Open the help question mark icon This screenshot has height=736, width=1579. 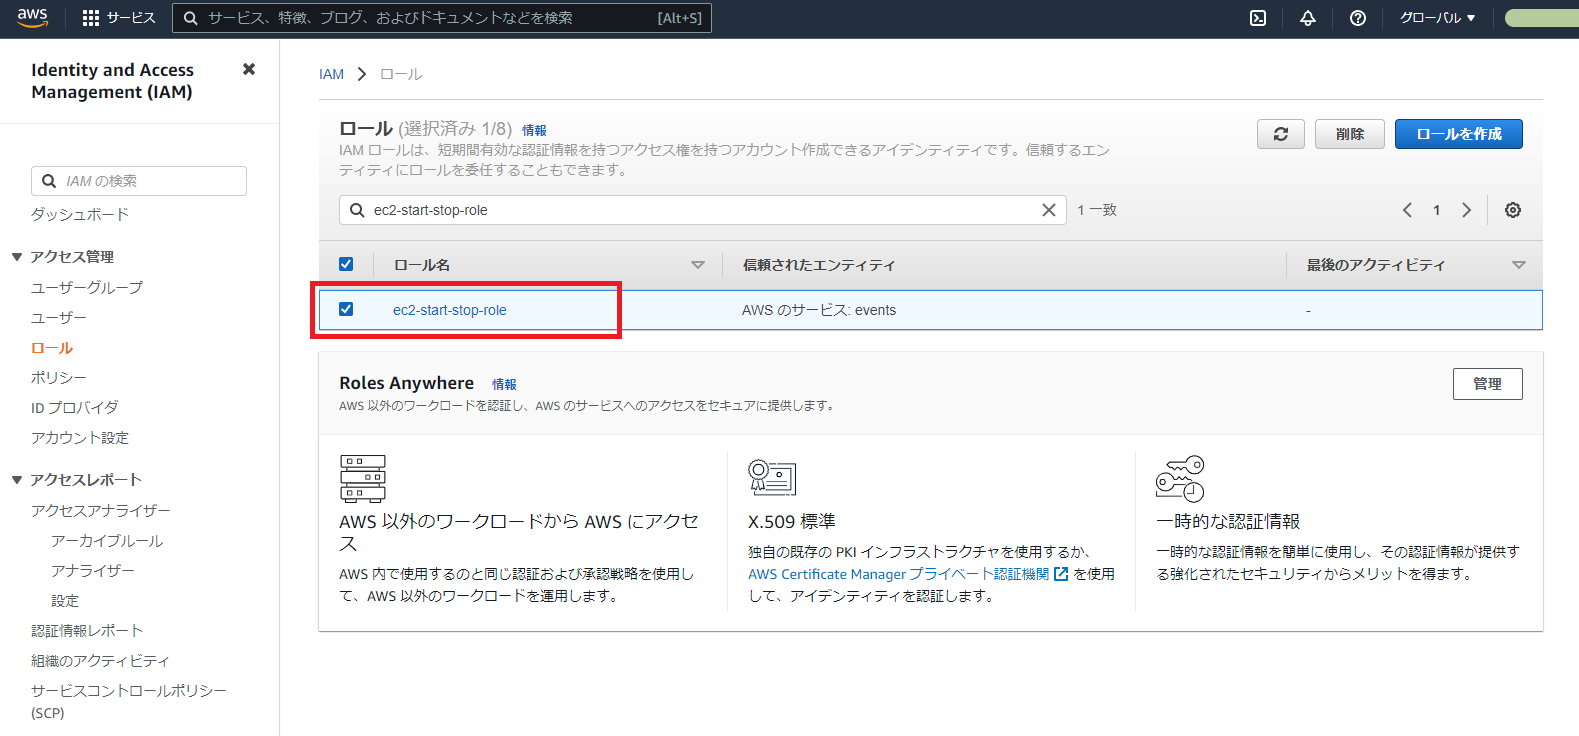click(x=1357, y=18)
